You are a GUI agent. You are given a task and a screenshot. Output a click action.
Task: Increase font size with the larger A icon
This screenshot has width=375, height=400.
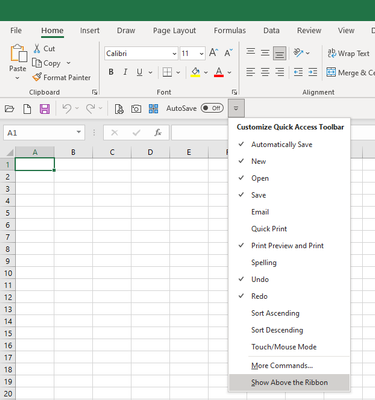click(213, 53)
